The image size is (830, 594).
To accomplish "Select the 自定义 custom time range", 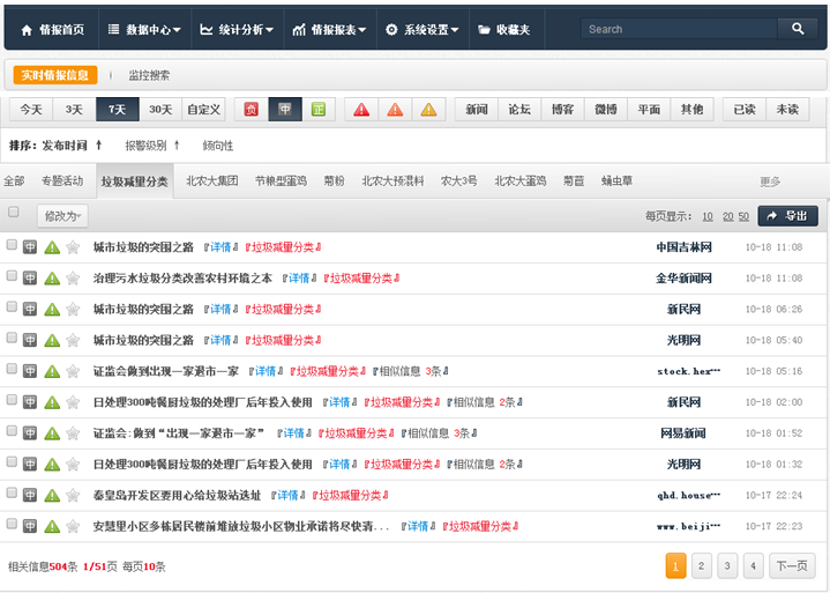I will pos(204,110).
